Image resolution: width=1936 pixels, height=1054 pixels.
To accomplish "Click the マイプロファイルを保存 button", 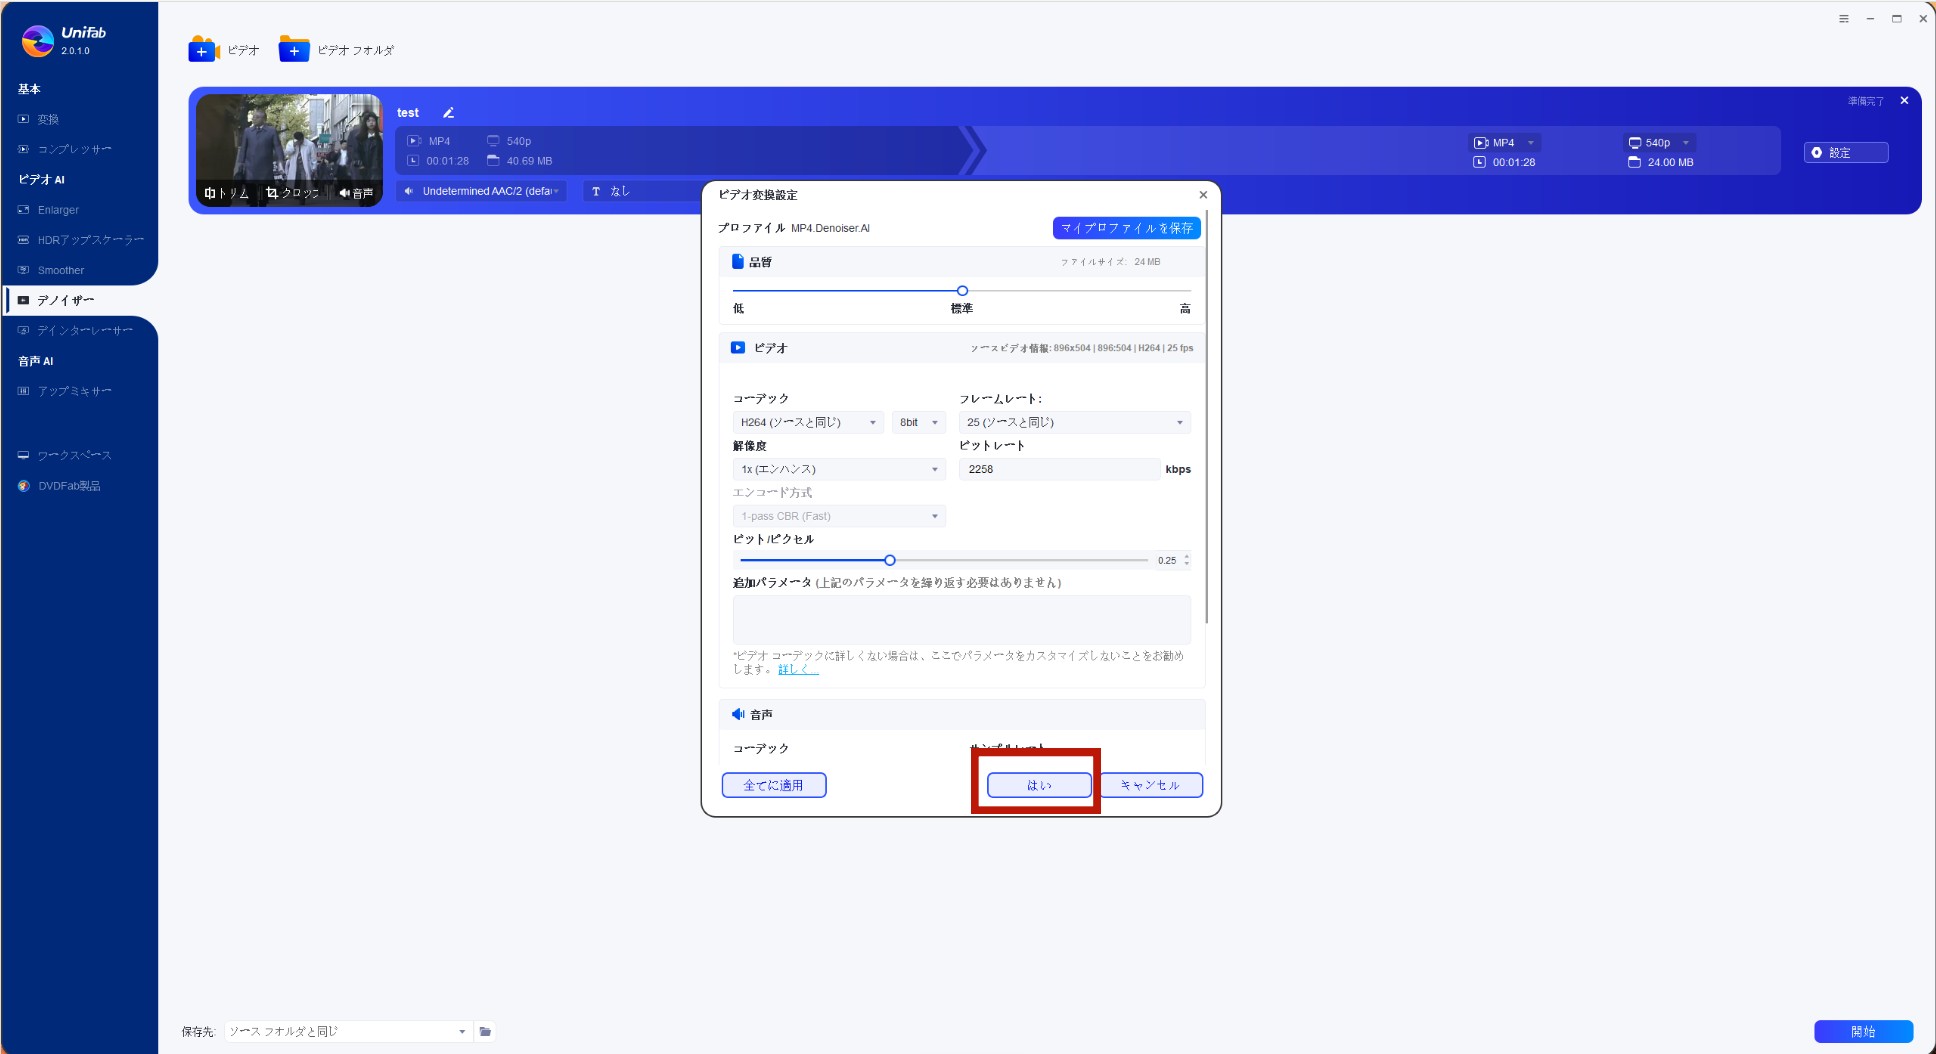I will pyautogui.click(x=1126, y=228).
